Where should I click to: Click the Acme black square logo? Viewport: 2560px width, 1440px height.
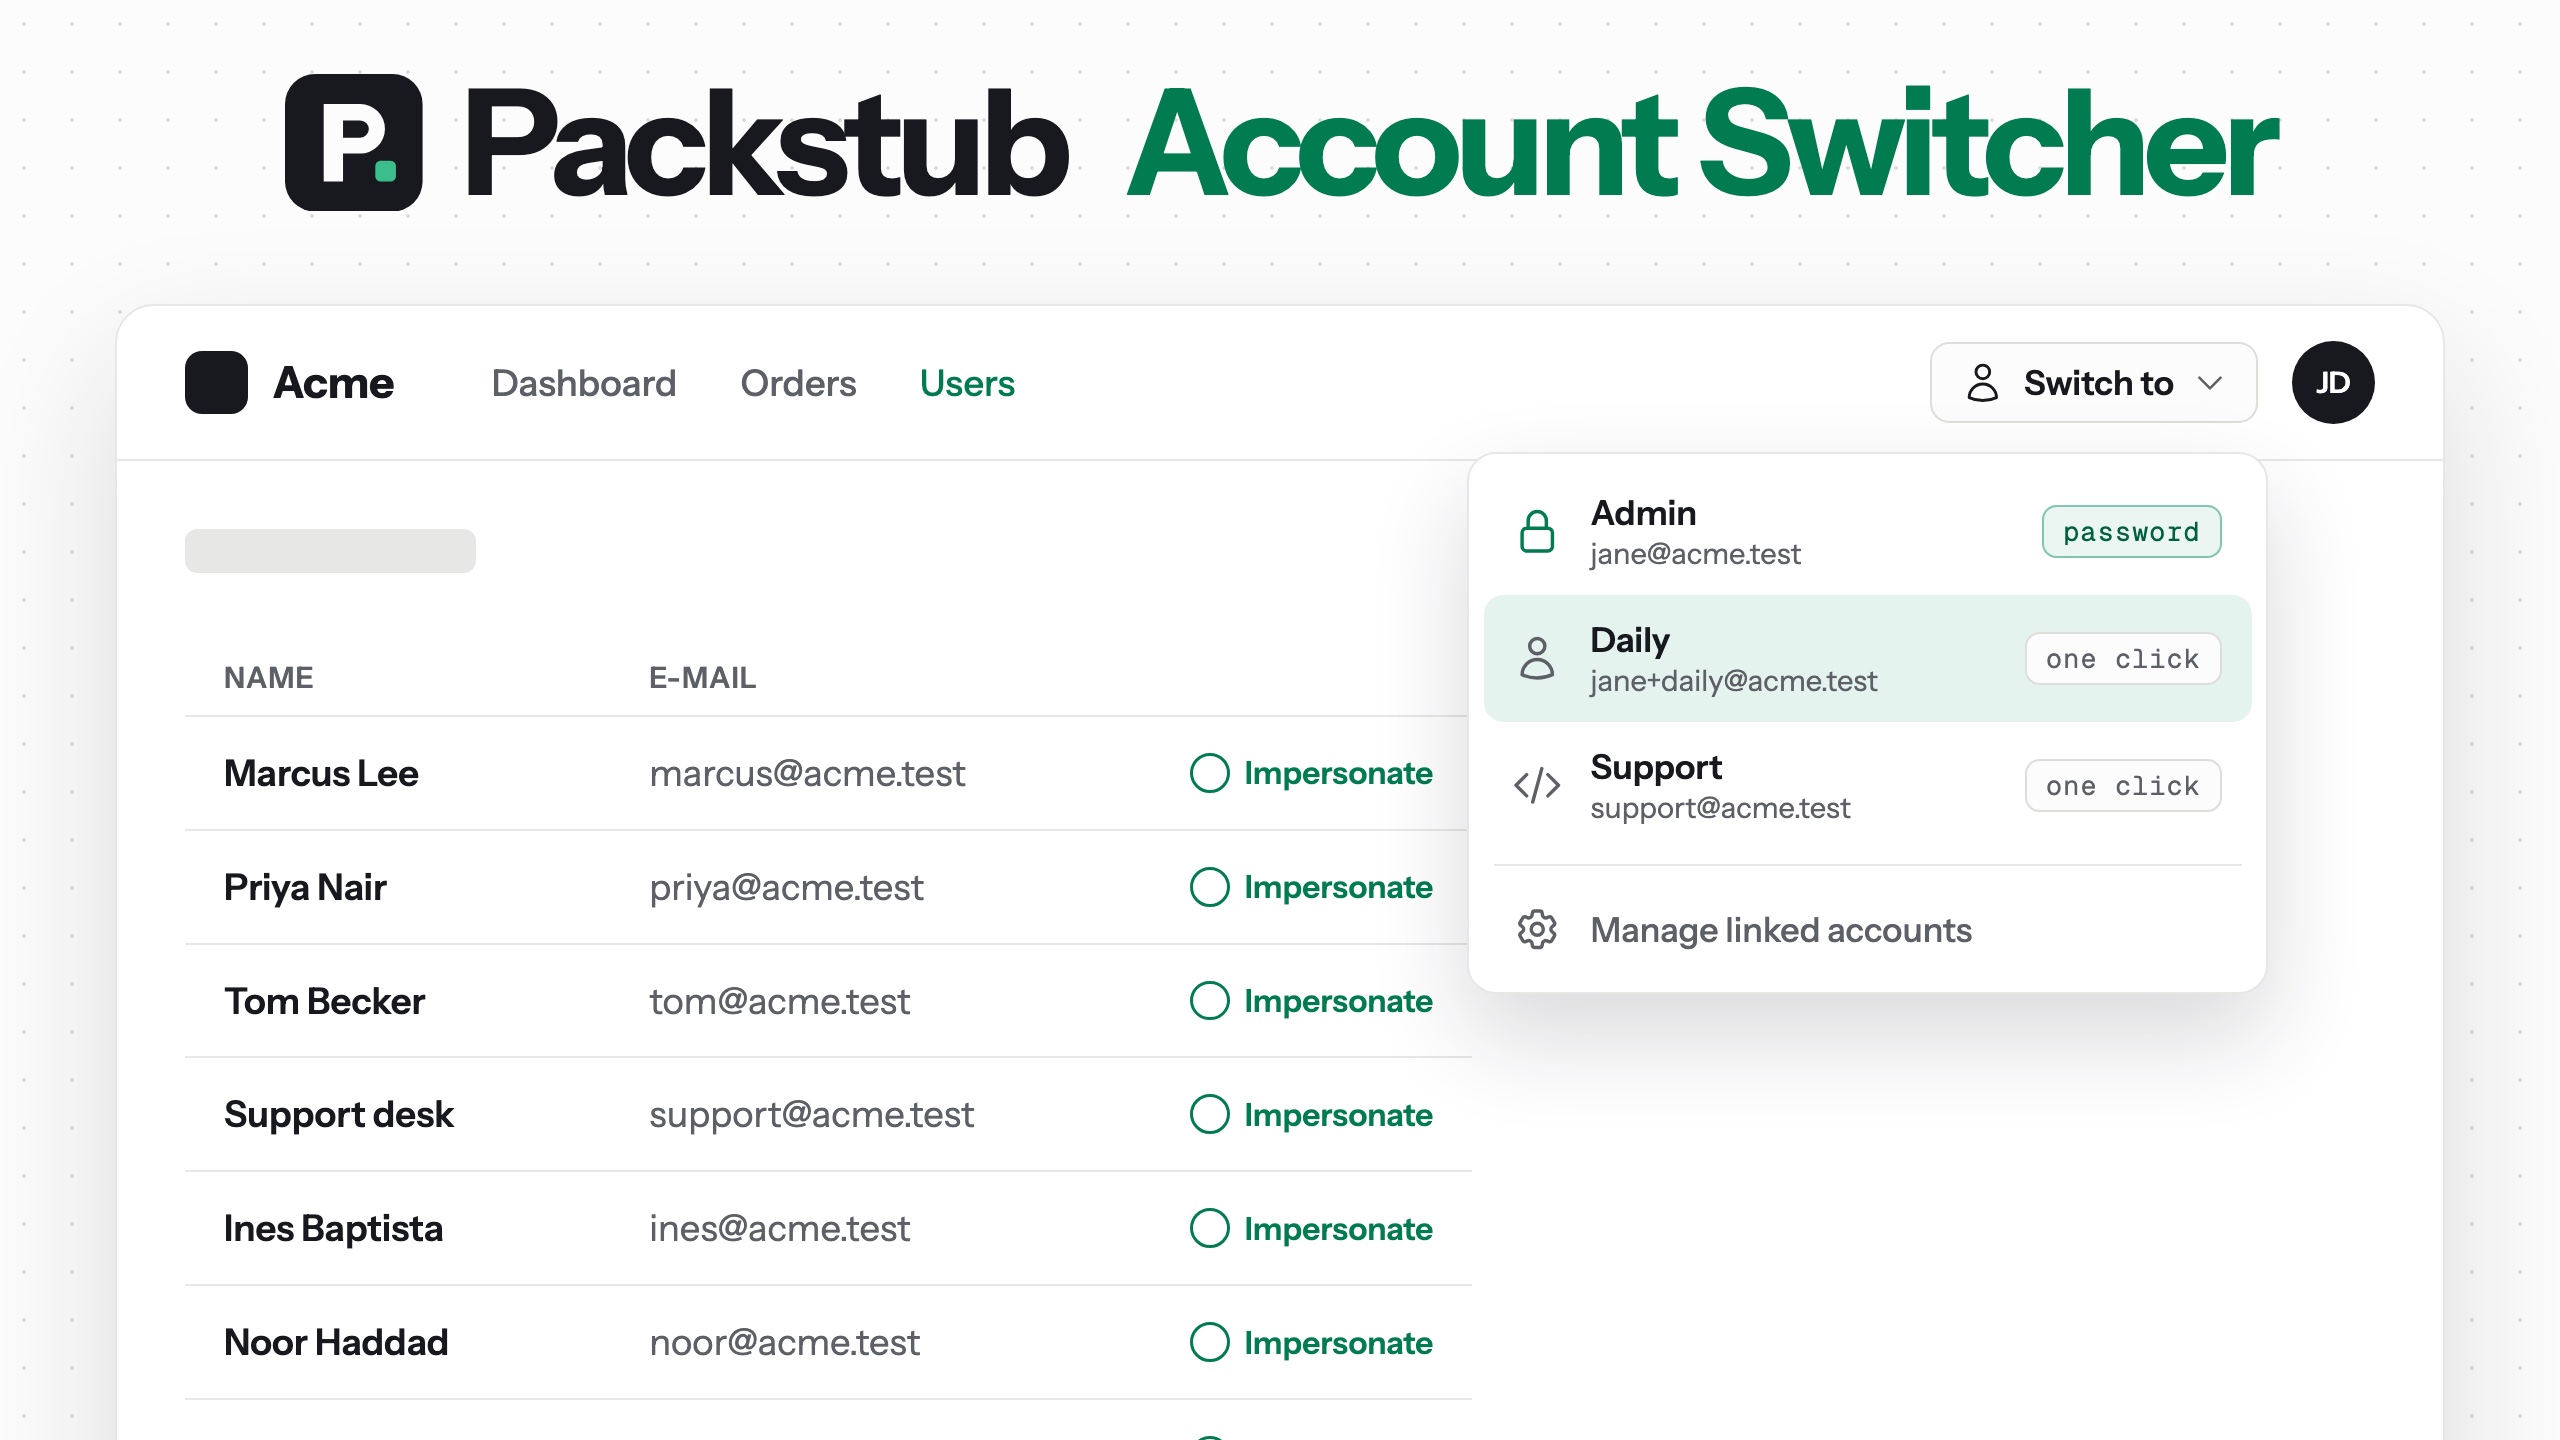coord(216,382)
